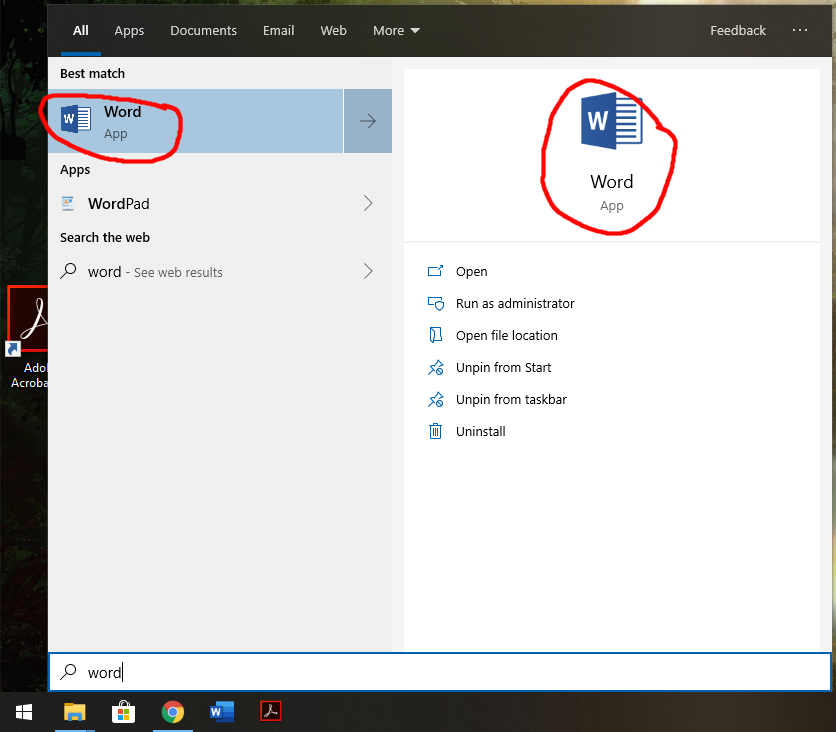
Task: Open the Windows Start button
Action: pyautogui.click(x=24, y=712)
